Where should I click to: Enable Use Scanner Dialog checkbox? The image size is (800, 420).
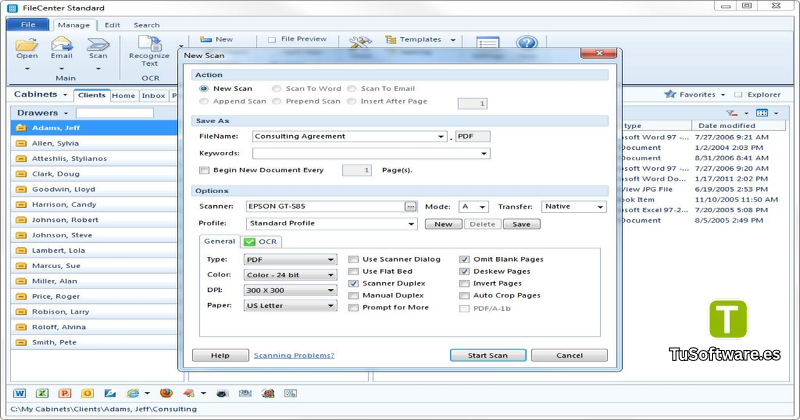pyautogui.click(x=353, y=259)
